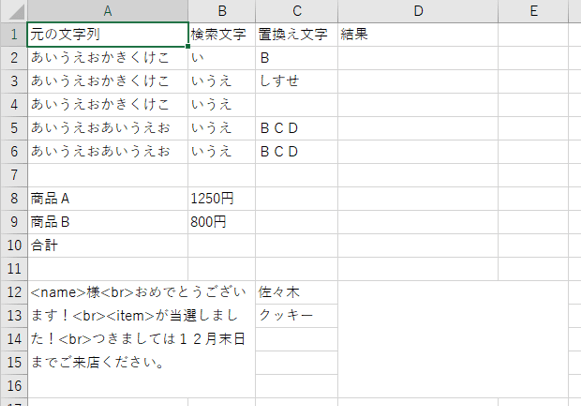Click cell B2 containing 'い'
Screen dimensions: 581x406
pyautogui.click(x=222, y=58)
